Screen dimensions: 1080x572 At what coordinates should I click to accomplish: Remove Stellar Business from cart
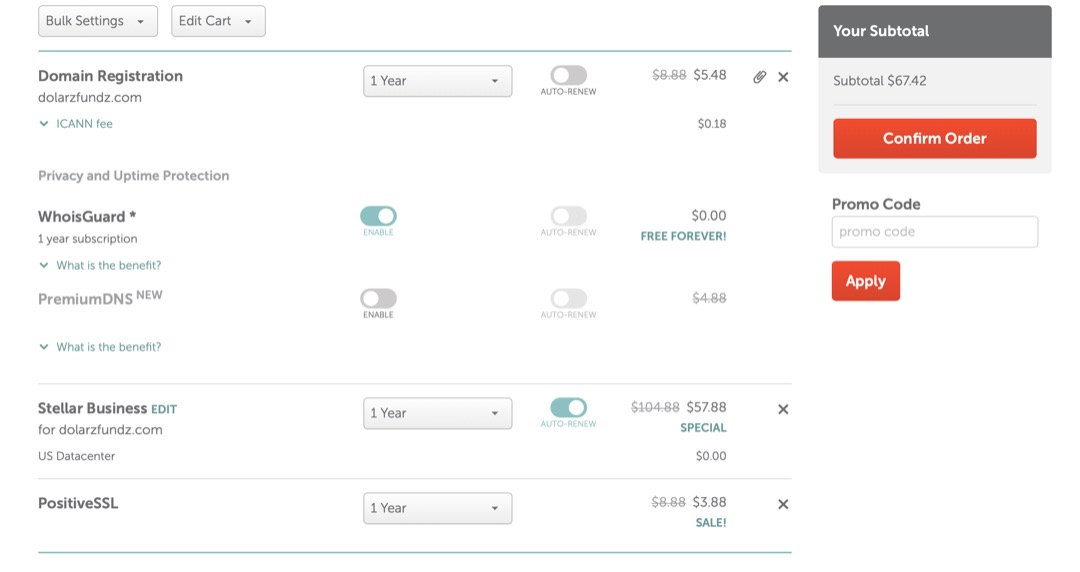pyautogui.click(x=783, y=409)
